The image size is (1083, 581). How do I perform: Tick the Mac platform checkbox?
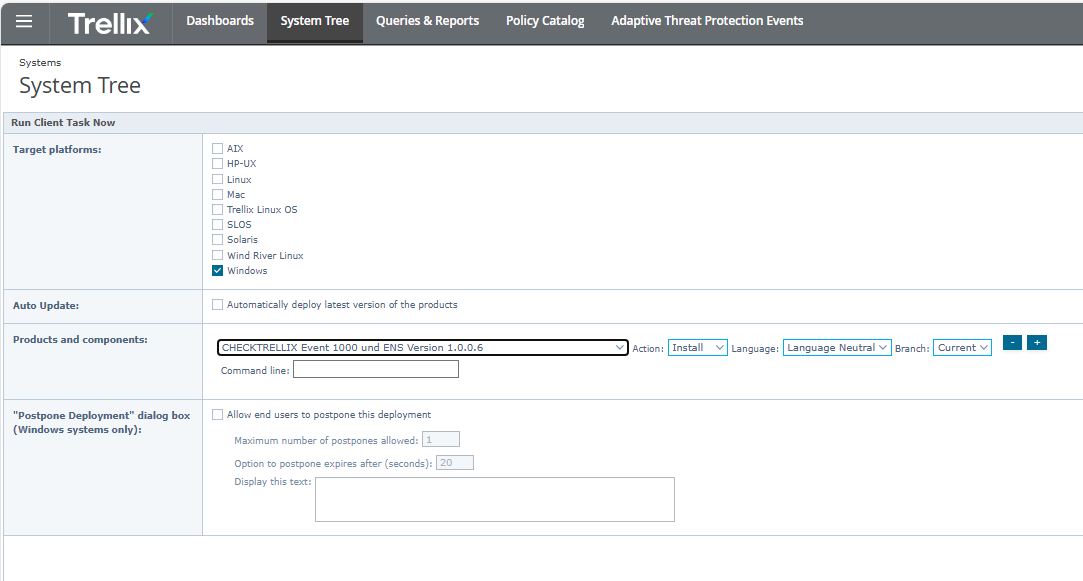(x=218, y=195)
